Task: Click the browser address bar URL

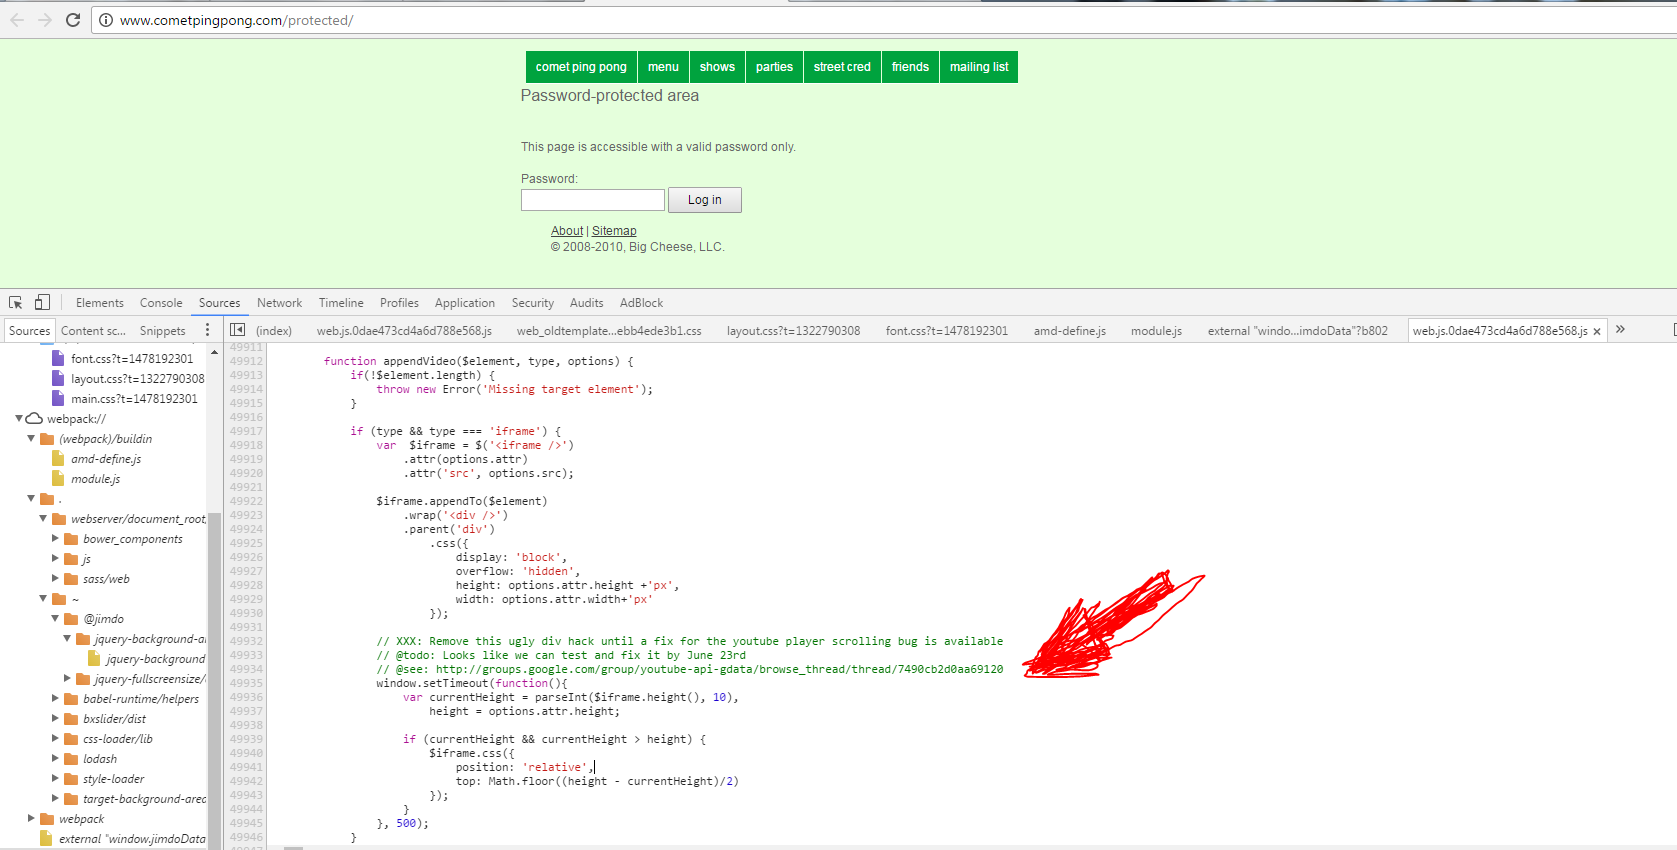Action: 237,20
